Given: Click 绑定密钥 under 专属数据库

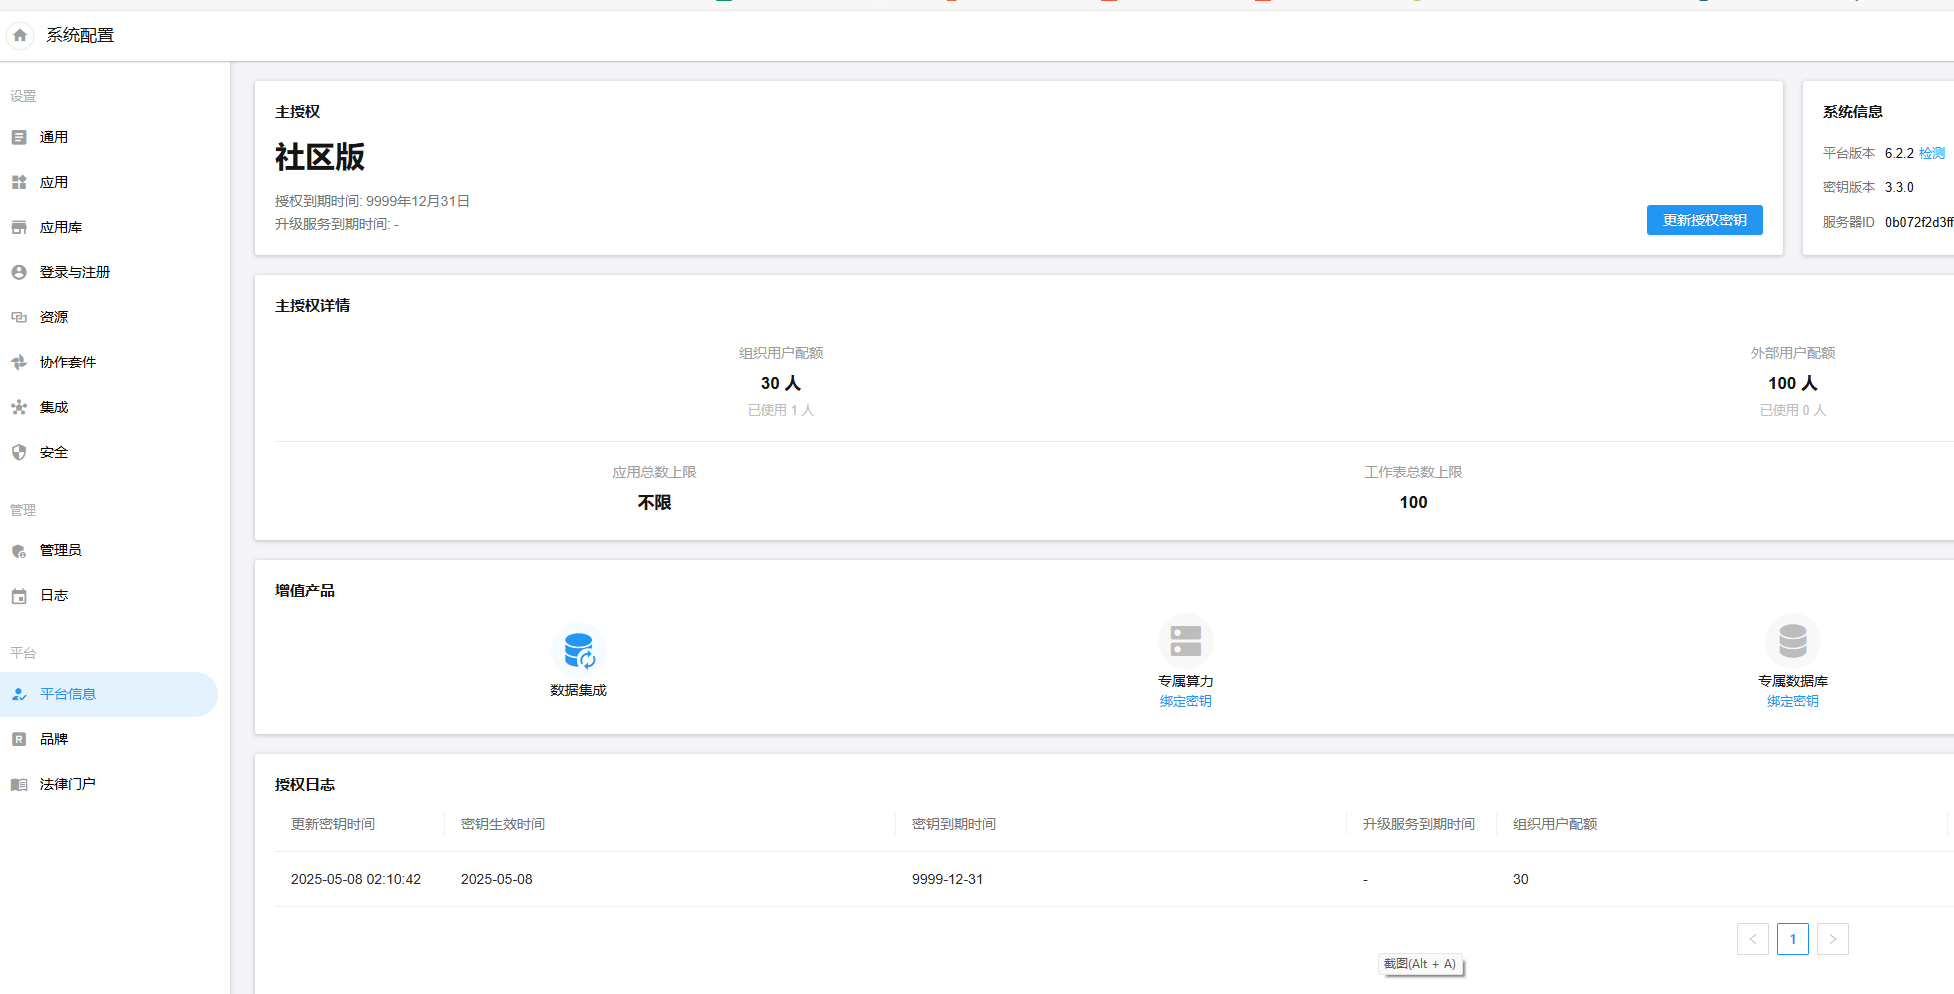Looking at the screenshot, I should click(1792, 701).
